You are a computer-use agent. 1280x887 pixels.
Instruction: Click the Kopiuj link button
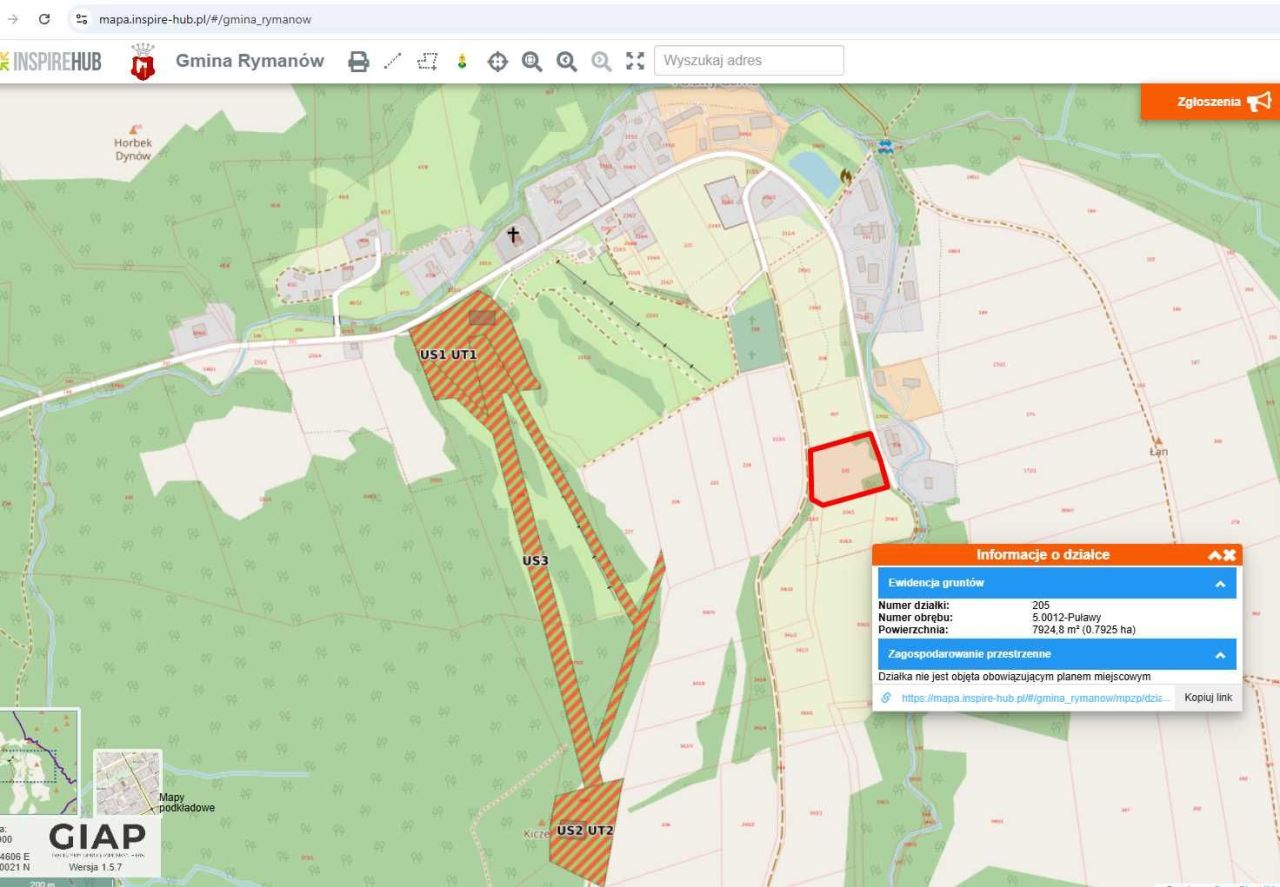click(1208, 697)
